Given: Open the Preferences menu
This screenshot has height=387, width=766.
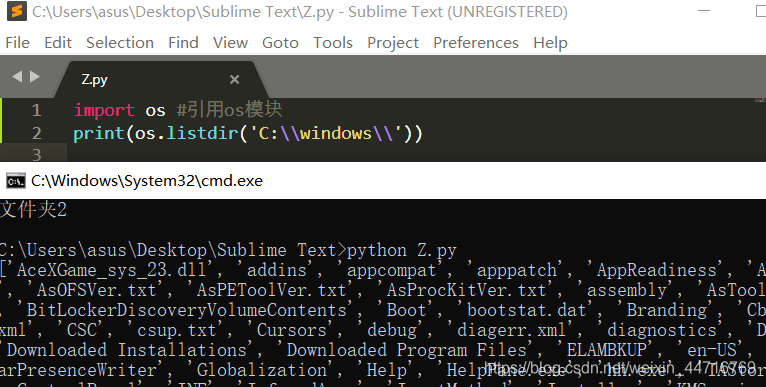Looking at the screenshot, I should (475, 43).
